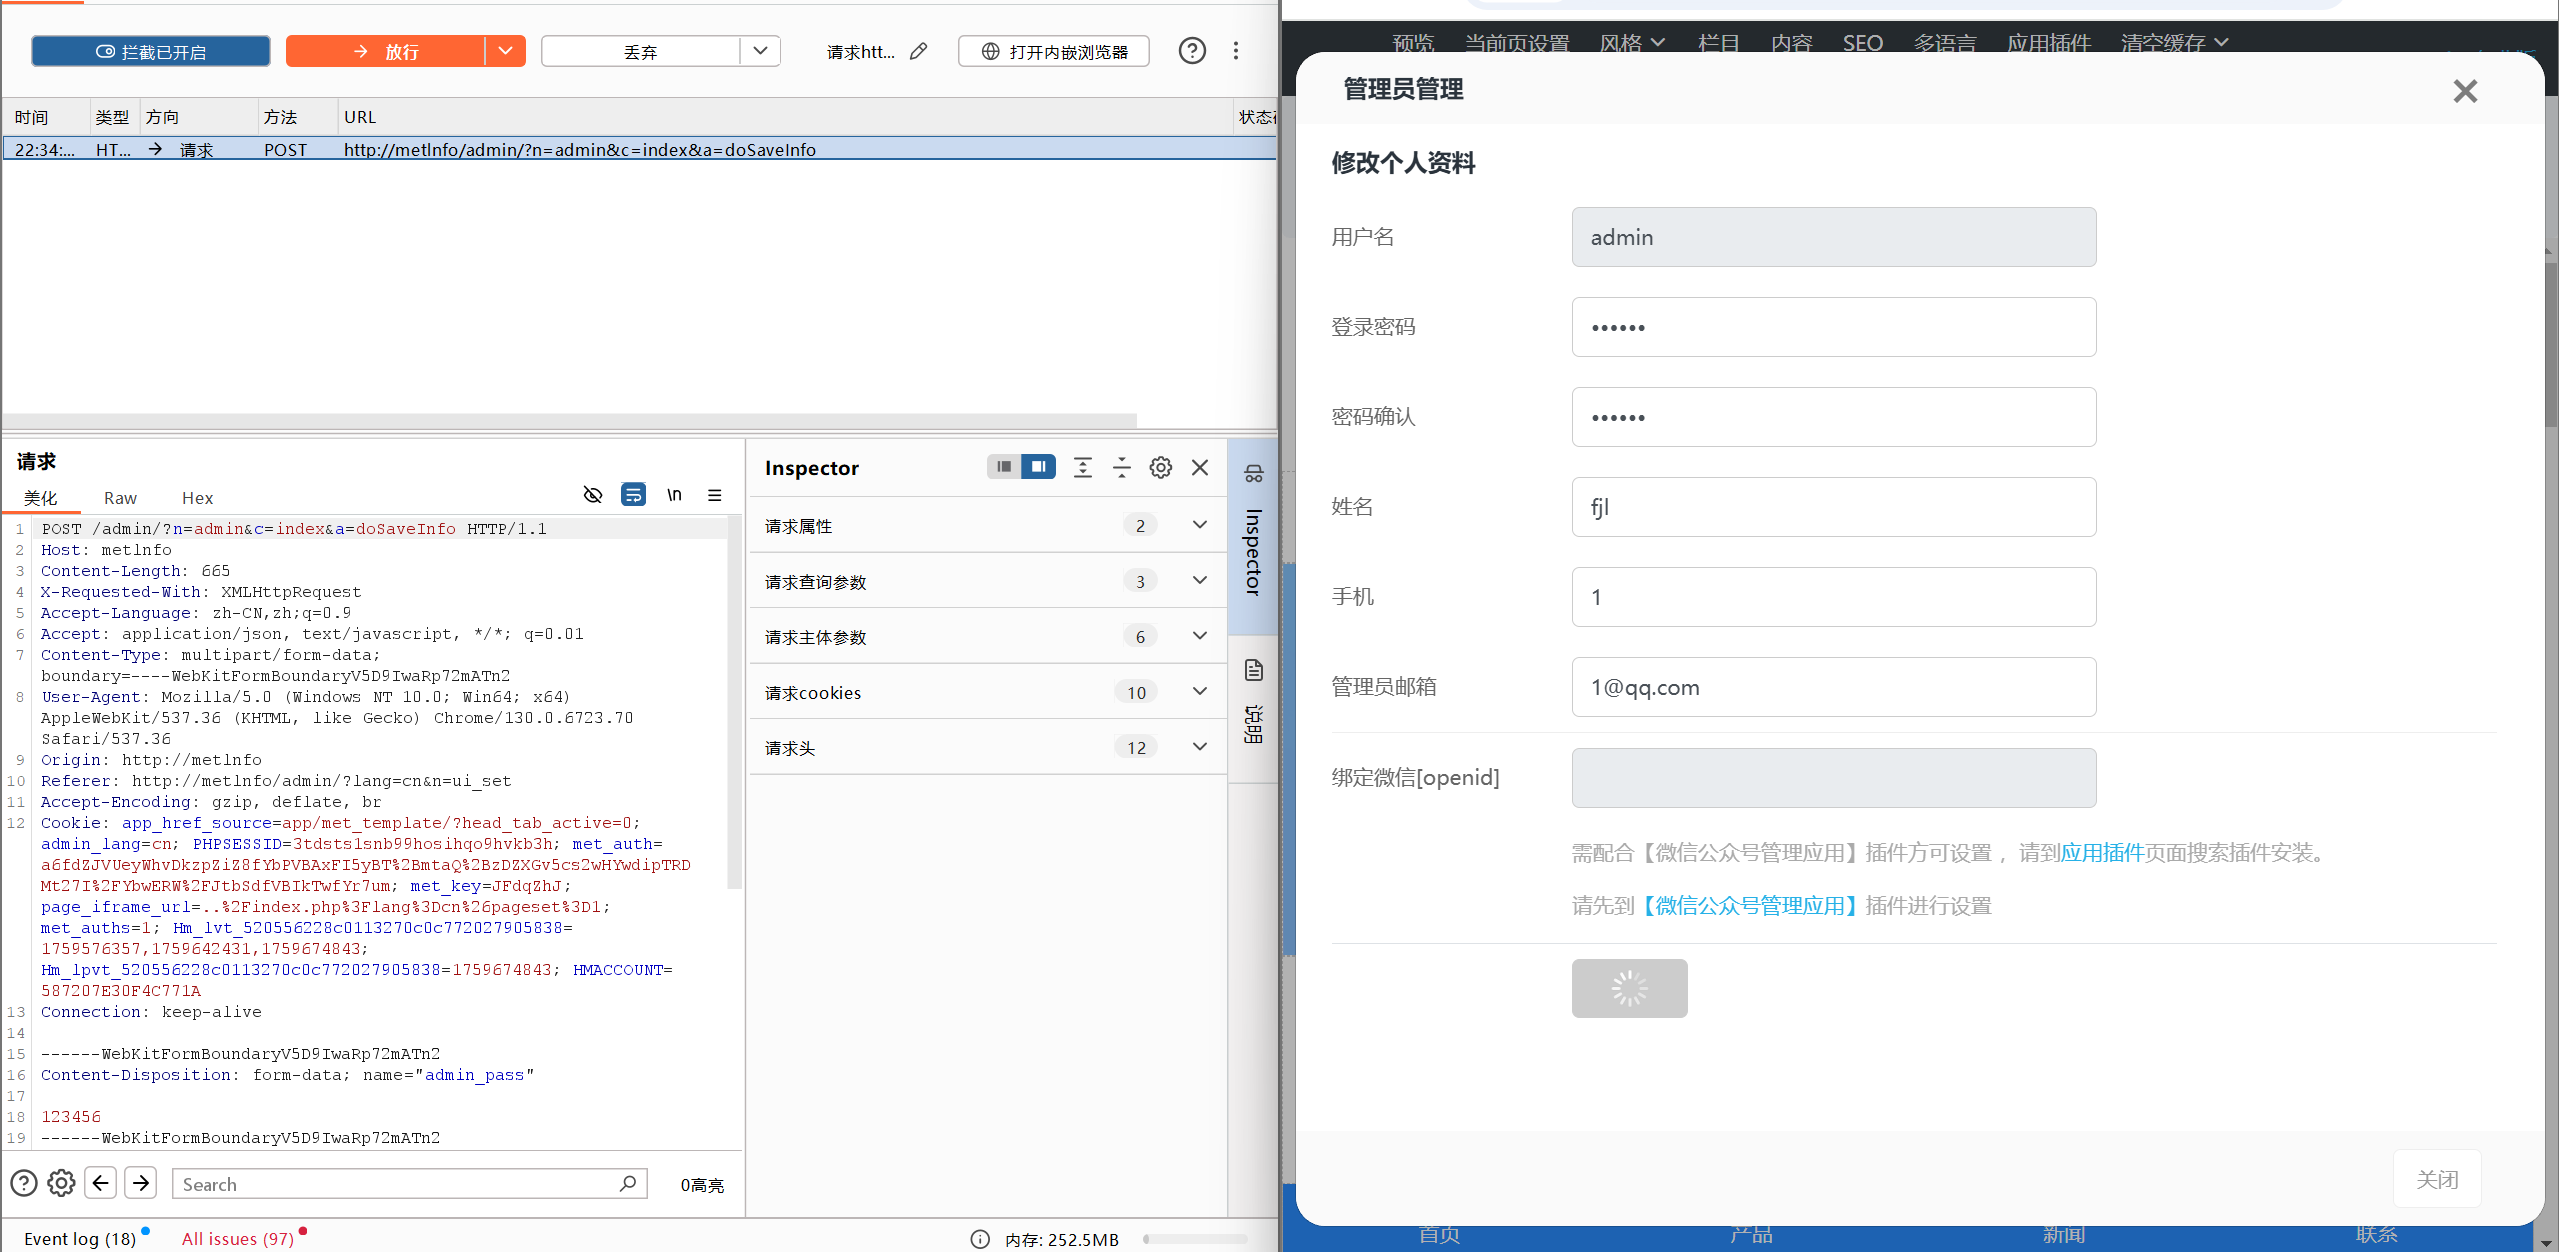Click the edit pencil icon beside 请求http
Viewport: 2559px width, 1252px height.
(919, 51)
